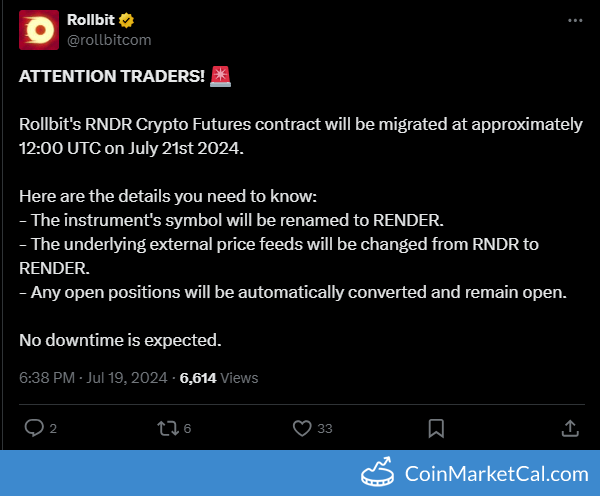Click the repost count 6
This screenshot has height=496, width=600.
pyautogui.click(x=187, y=429)
